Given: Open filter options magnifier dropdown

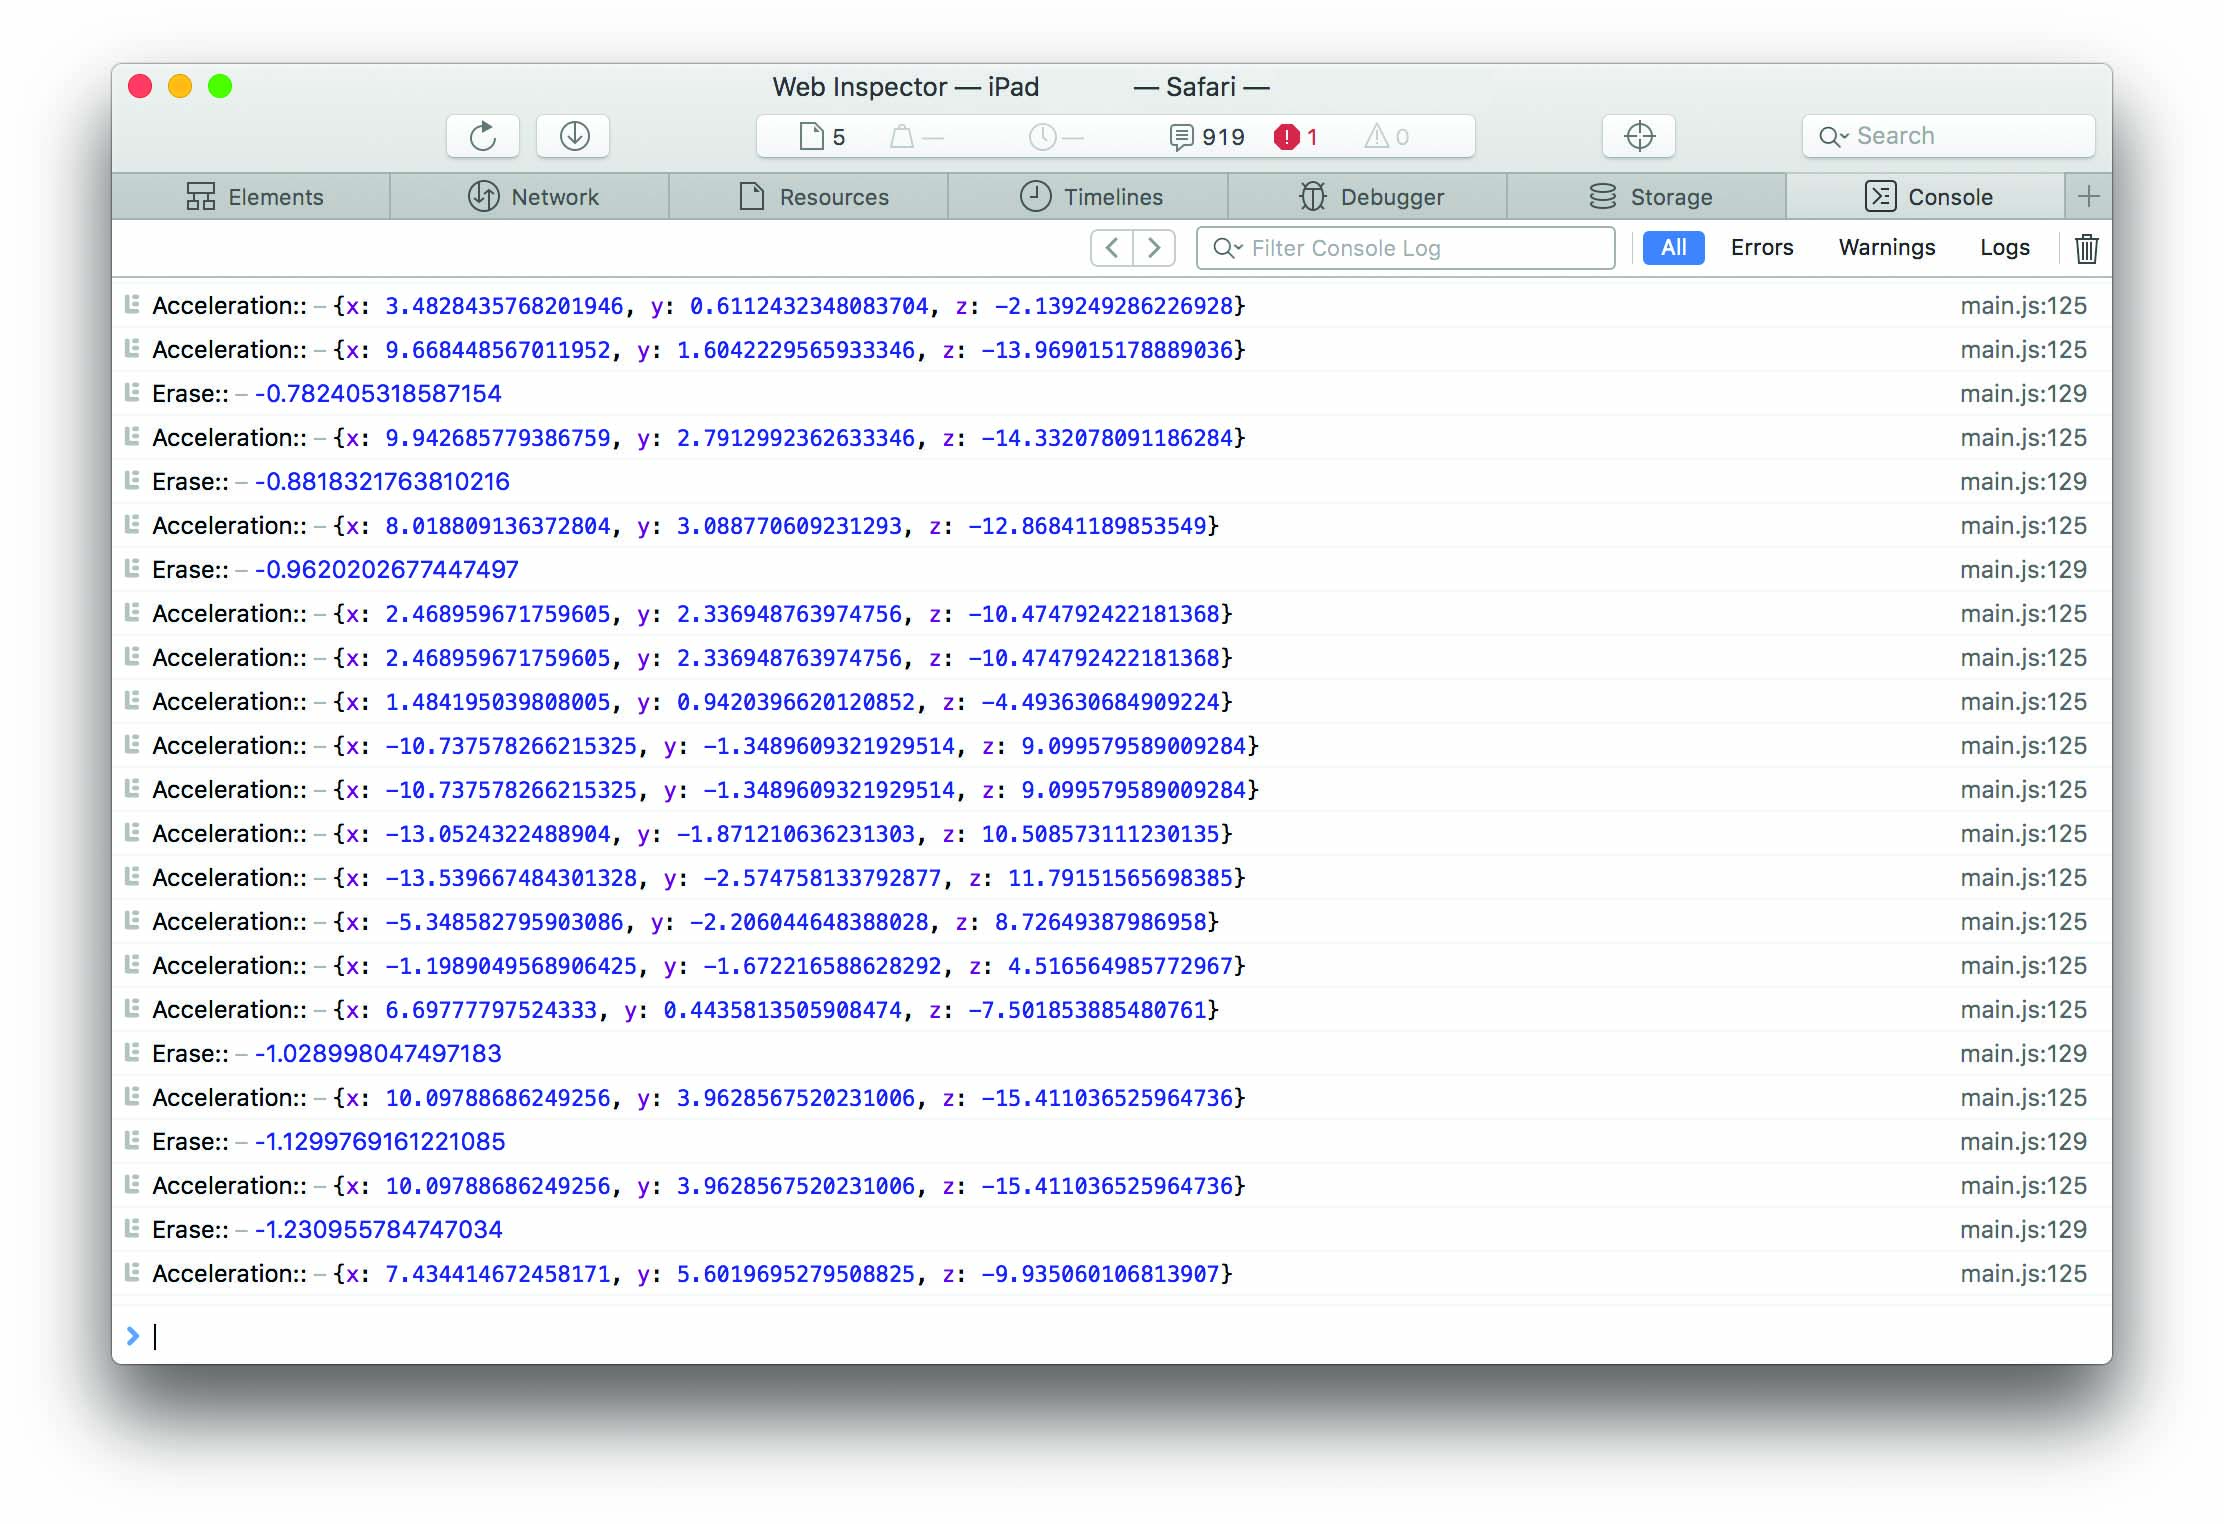Looking at the screenshot, I should pyautogui.click(x=1227, y=248).
